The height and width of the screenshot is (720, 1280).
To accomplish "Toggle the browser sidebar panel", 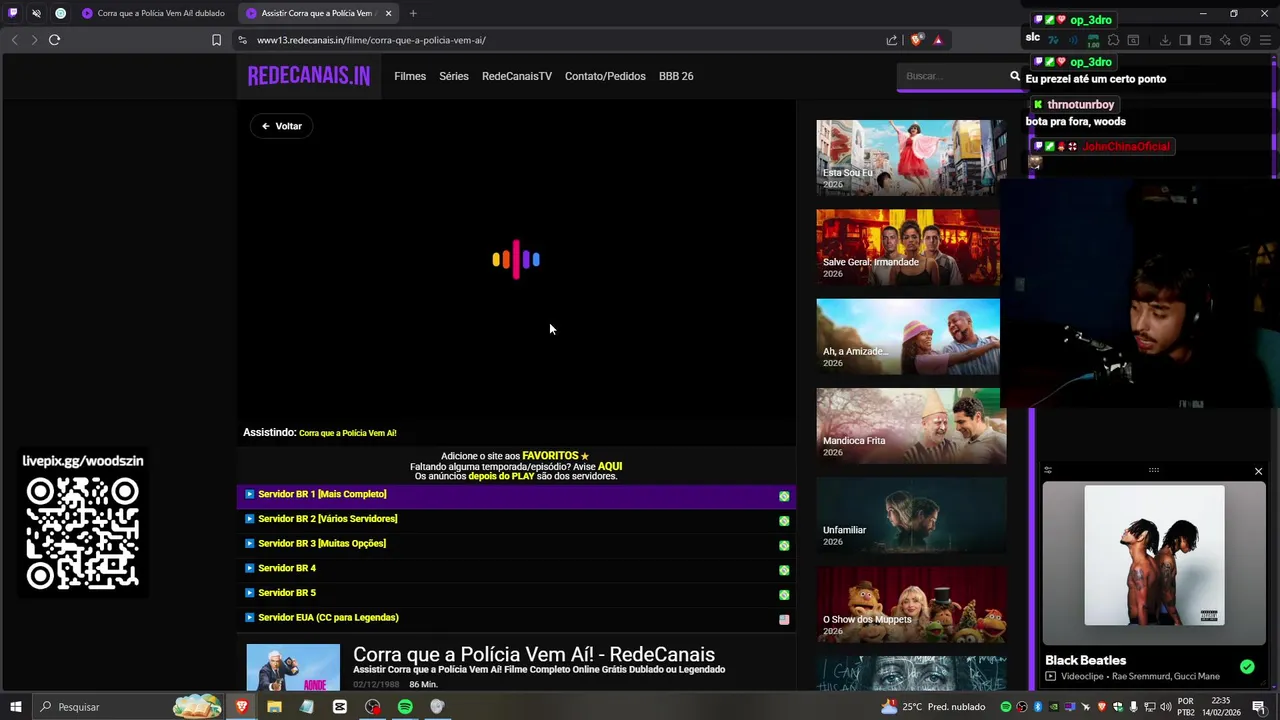I will point(1185,40).
